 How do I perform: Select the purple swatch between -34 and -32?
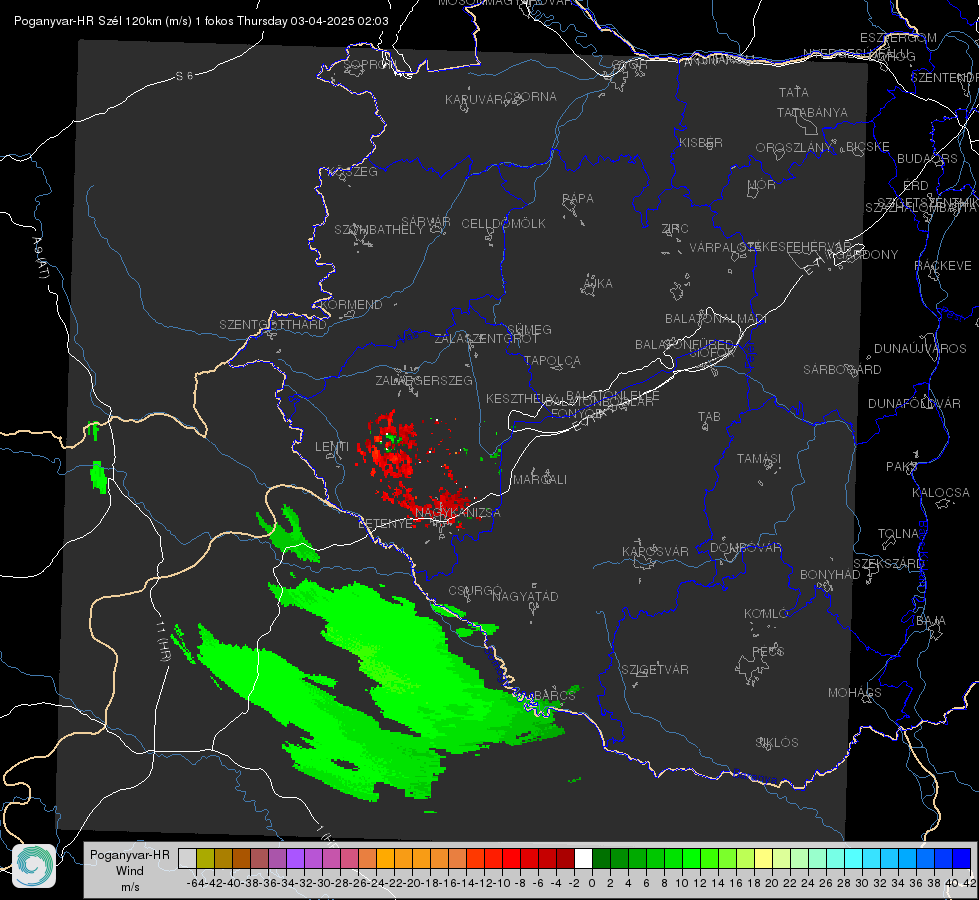click(295, 858)
